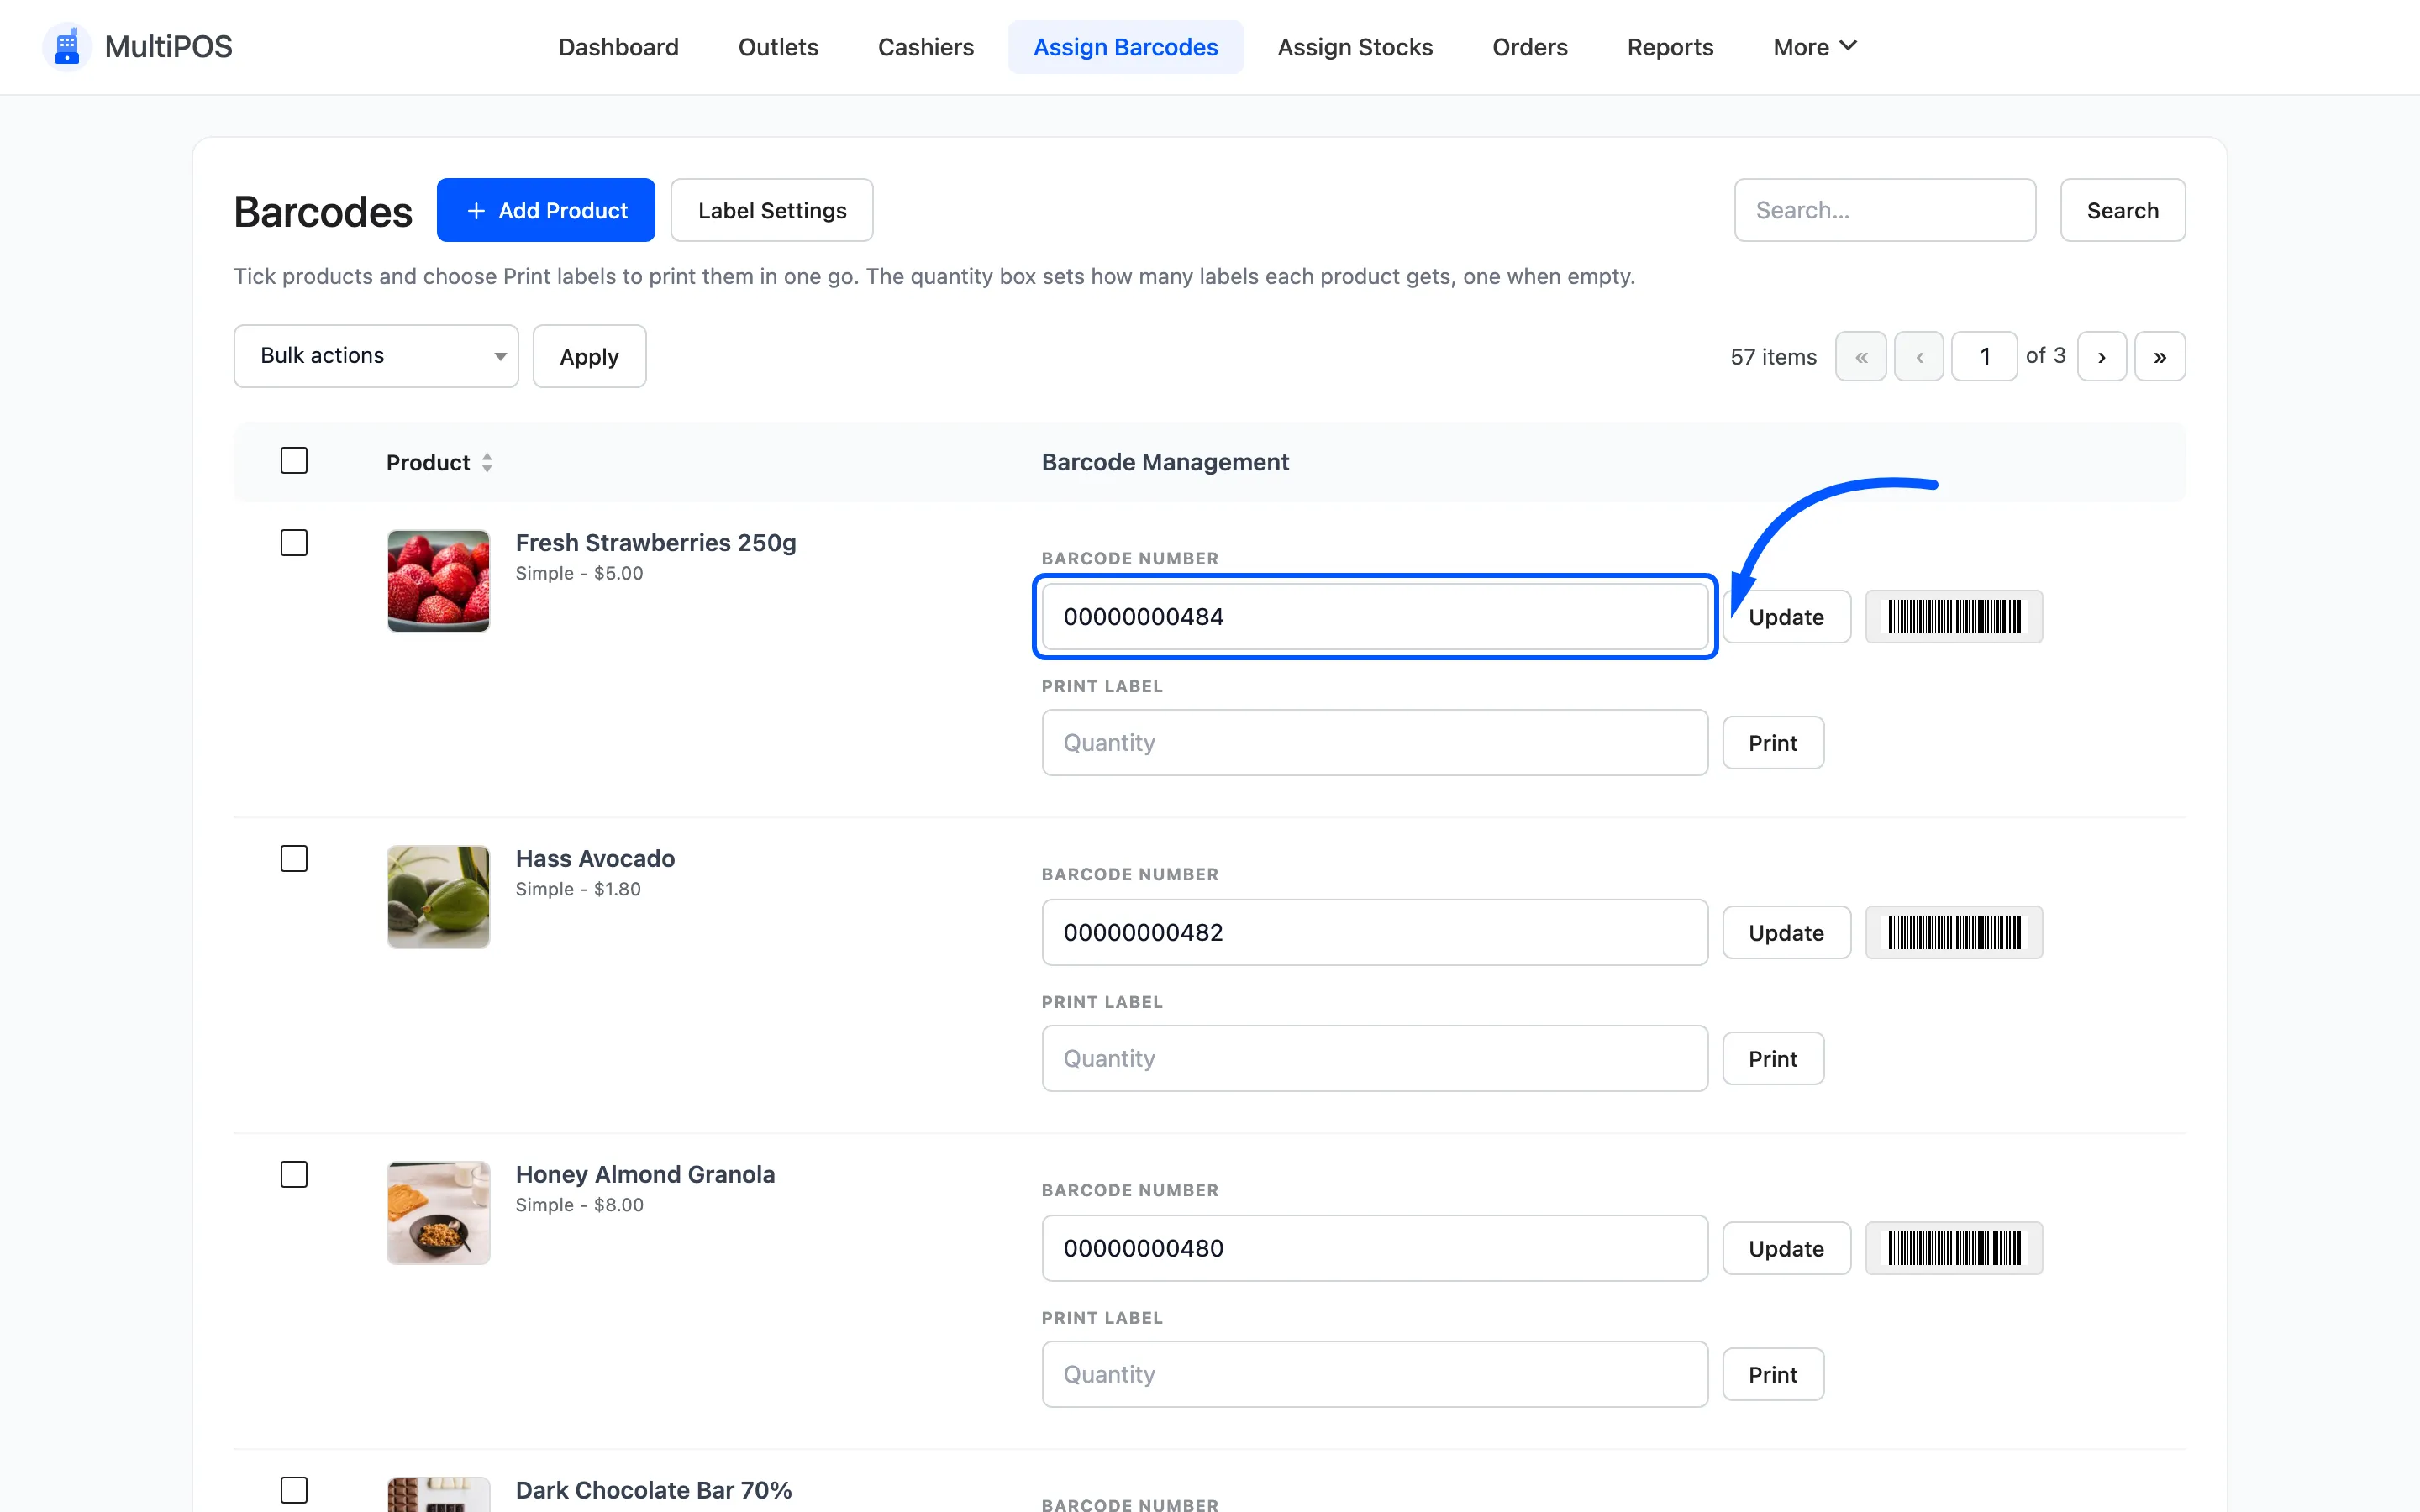This screenshot has width=2420, height=1512.
Task: Click the barcode number field 00000000484
Action: pos(1374,617)
